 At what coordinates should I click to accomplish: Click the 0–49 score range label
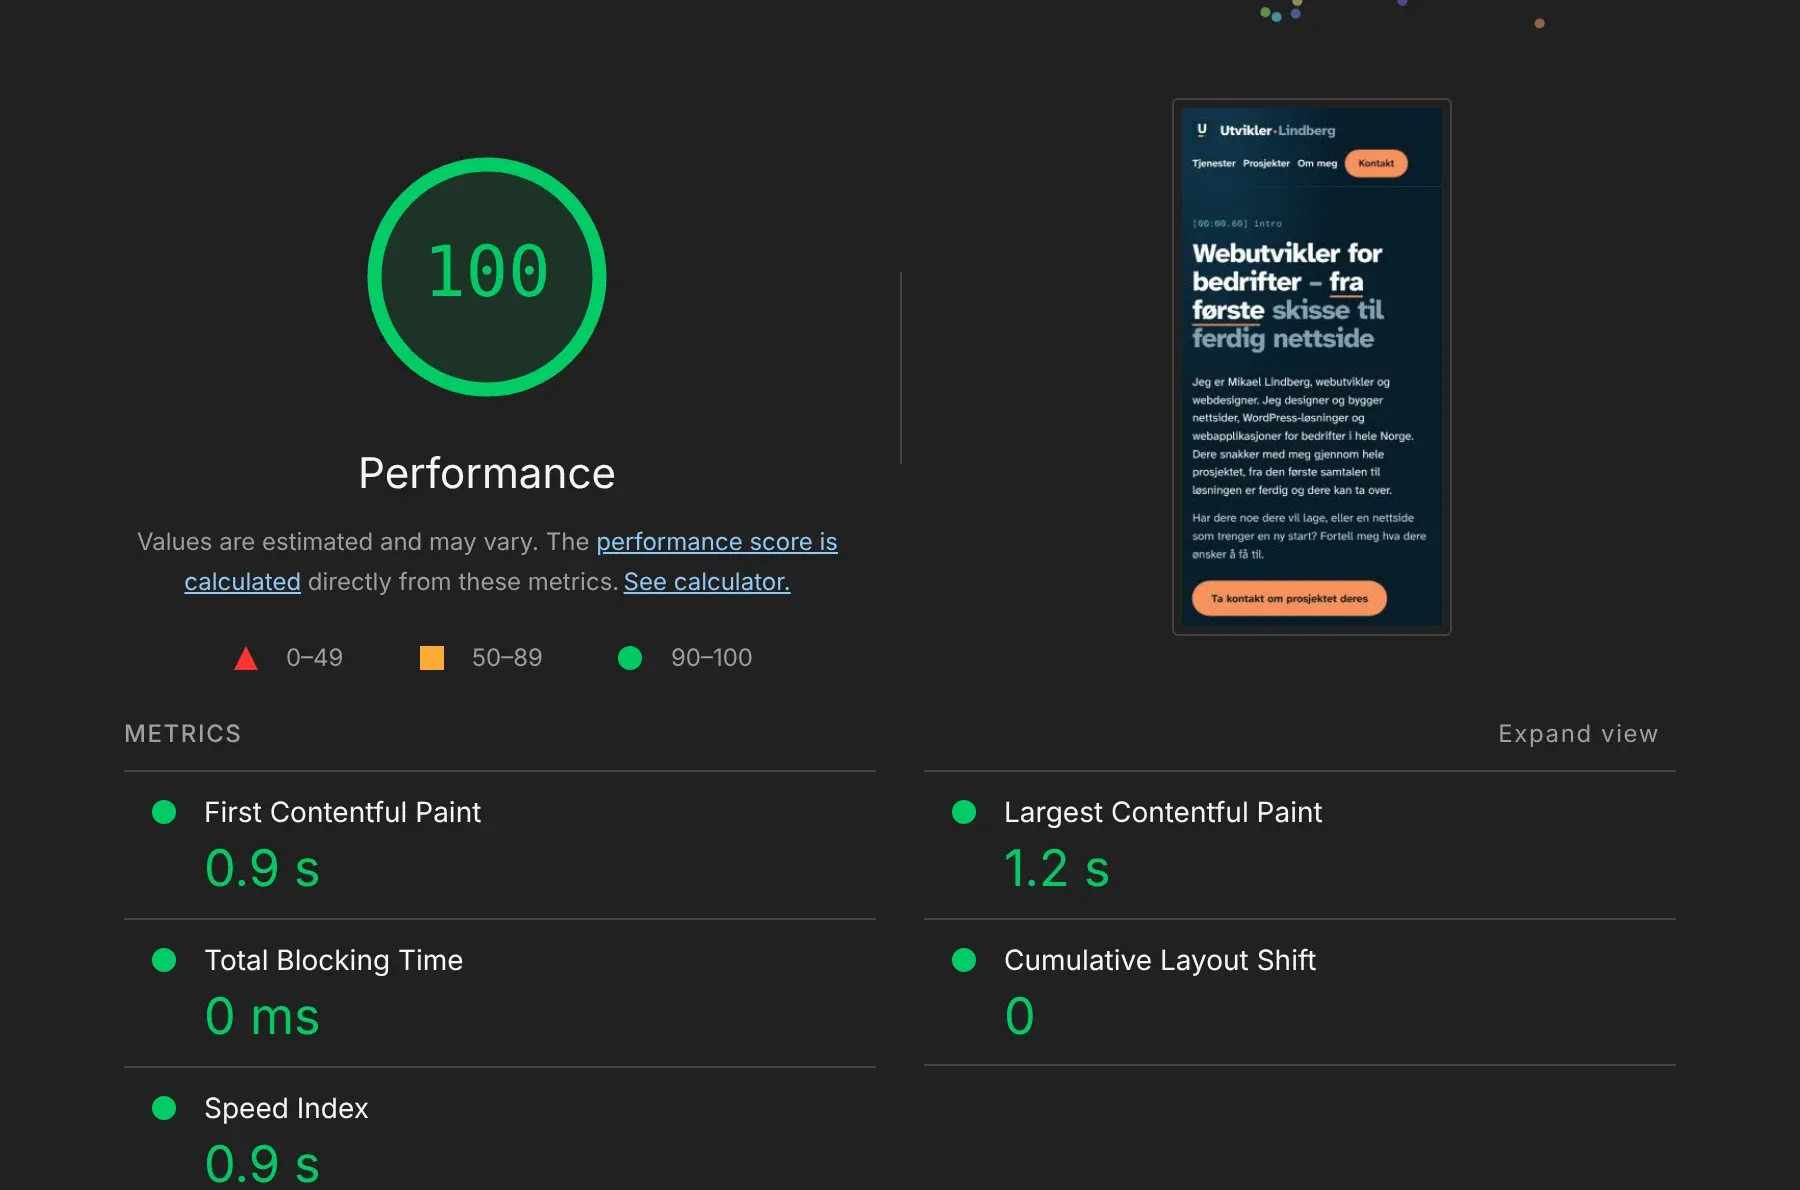coord(314,658)
